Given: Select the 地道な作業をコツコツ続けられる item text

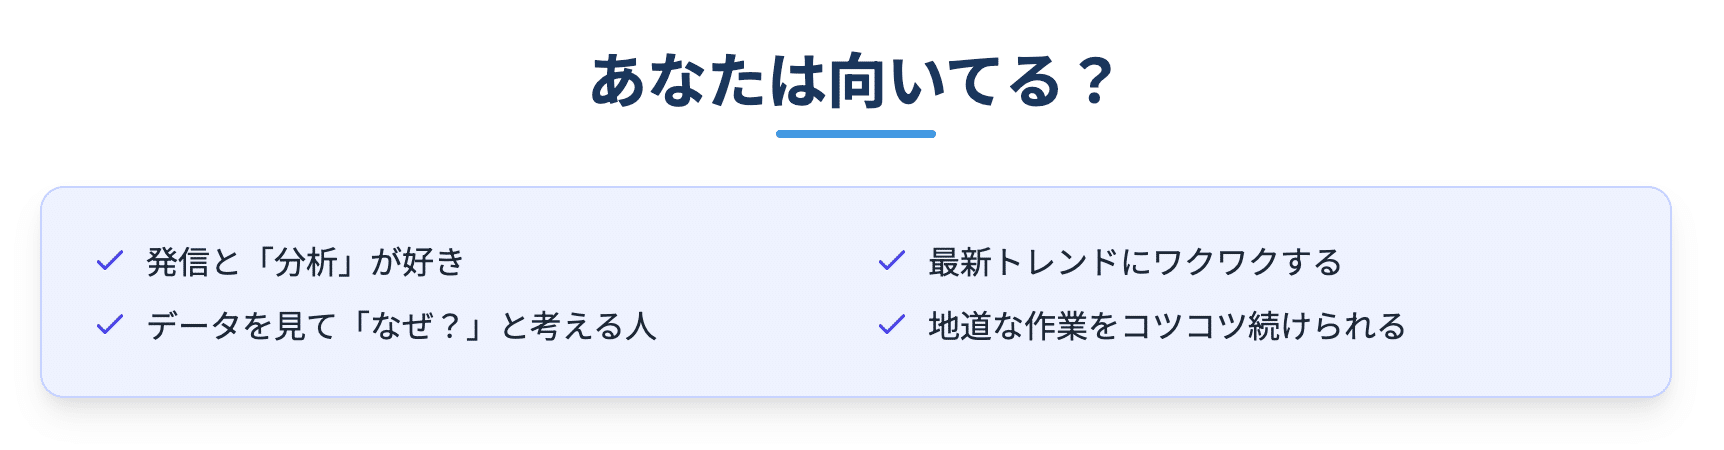Looking at the screenshot, I should pos(1167,326).
